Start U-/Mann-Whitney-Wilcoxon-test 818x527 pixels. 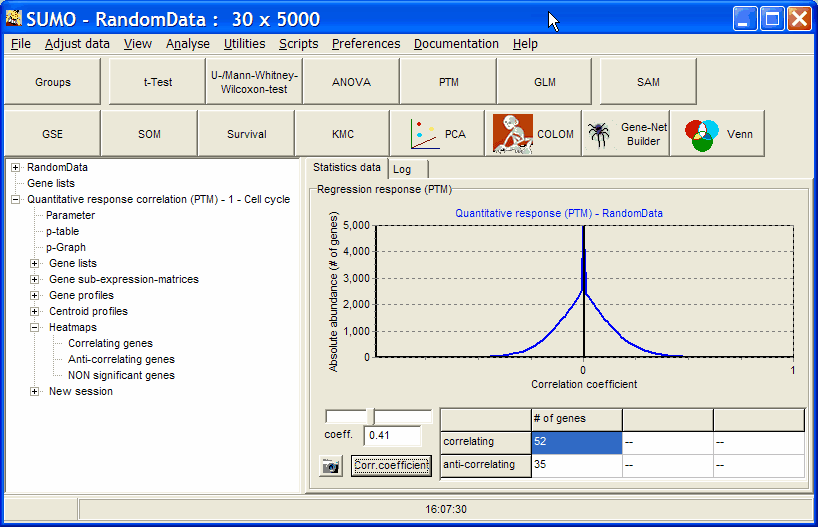[254, 82]
